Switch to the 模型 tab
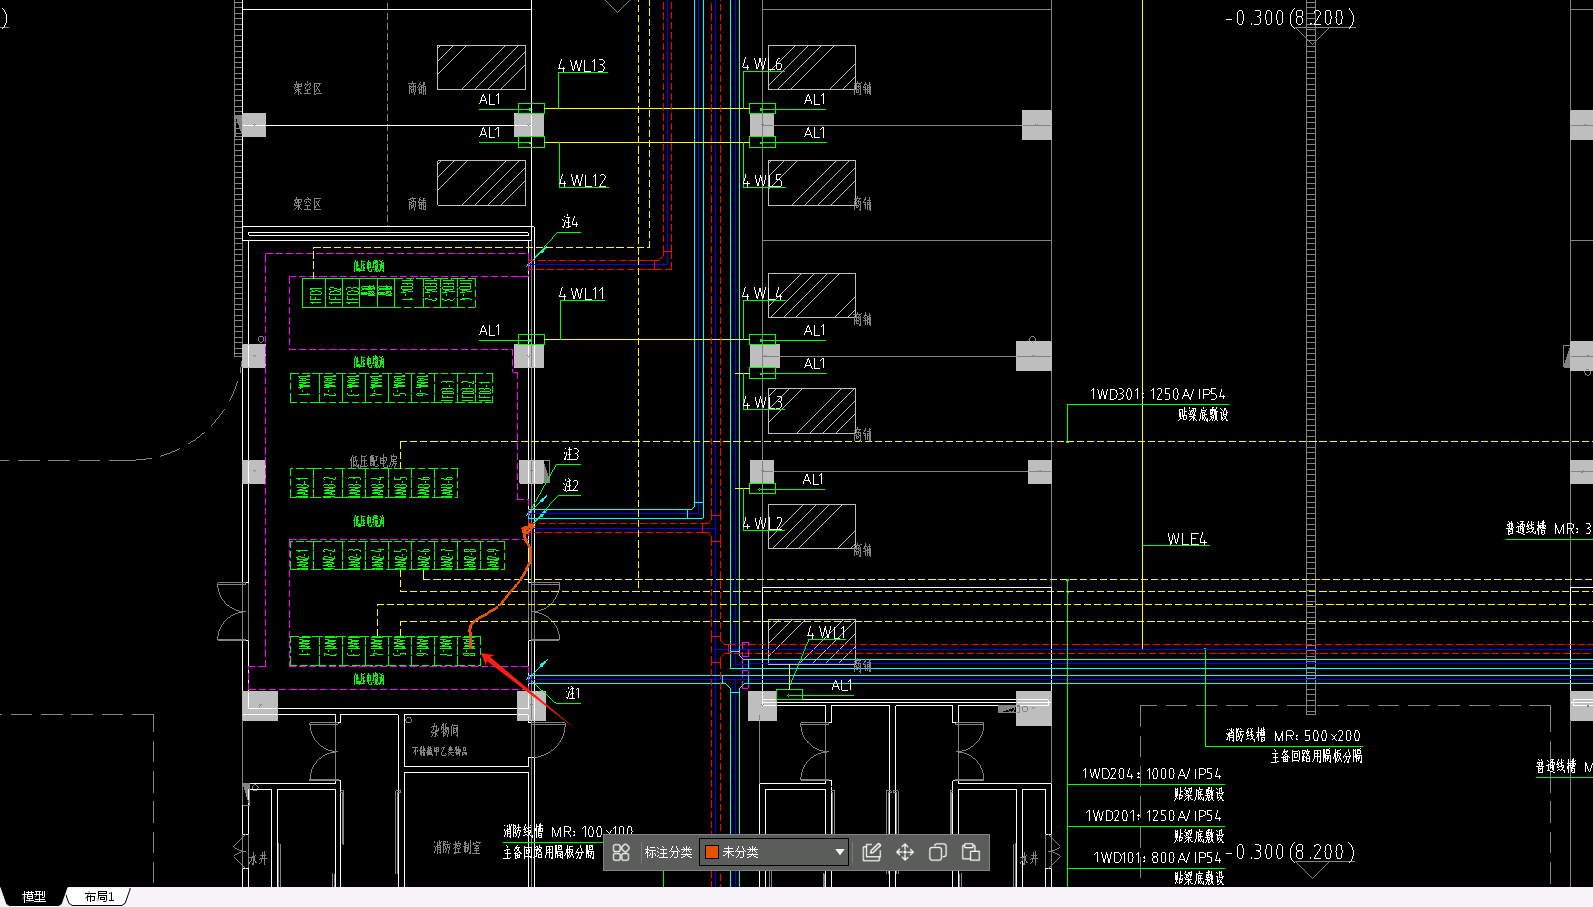This screenshot has width=1593, height=907. point(34,897)
